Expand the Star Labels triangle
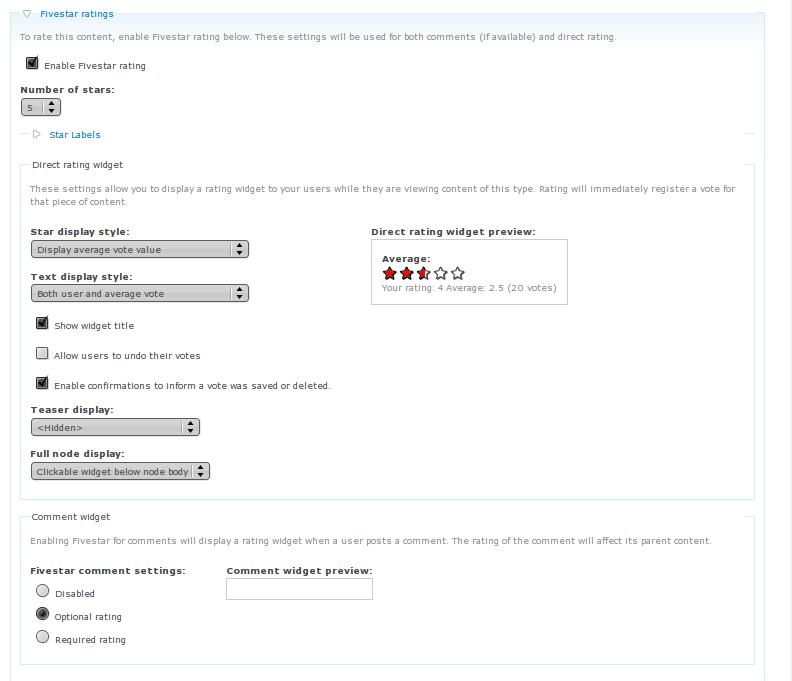The height and width of the screenshot is (681, 792). pyautogui.click(x=37, y=134)
